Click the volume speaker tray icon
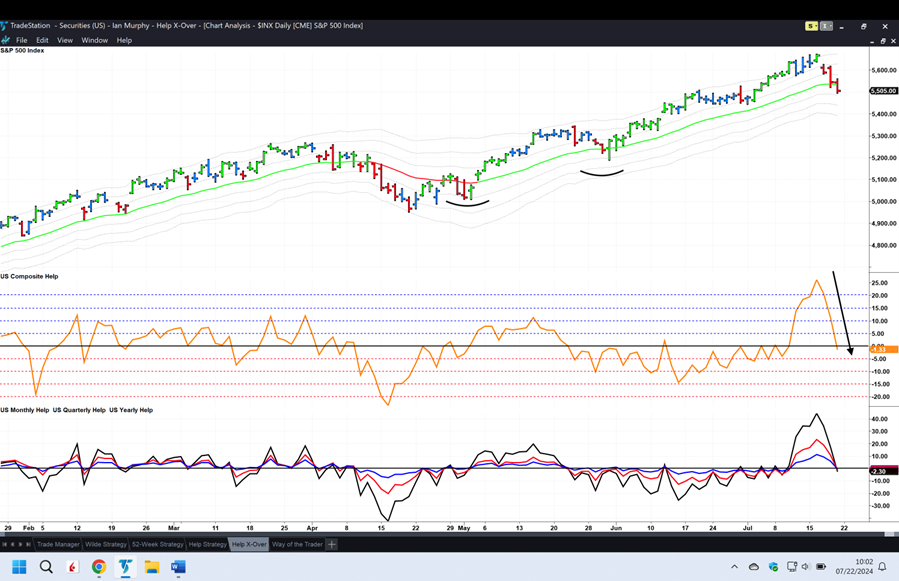The height and width of the screenshot is (581, 899). 805,567
